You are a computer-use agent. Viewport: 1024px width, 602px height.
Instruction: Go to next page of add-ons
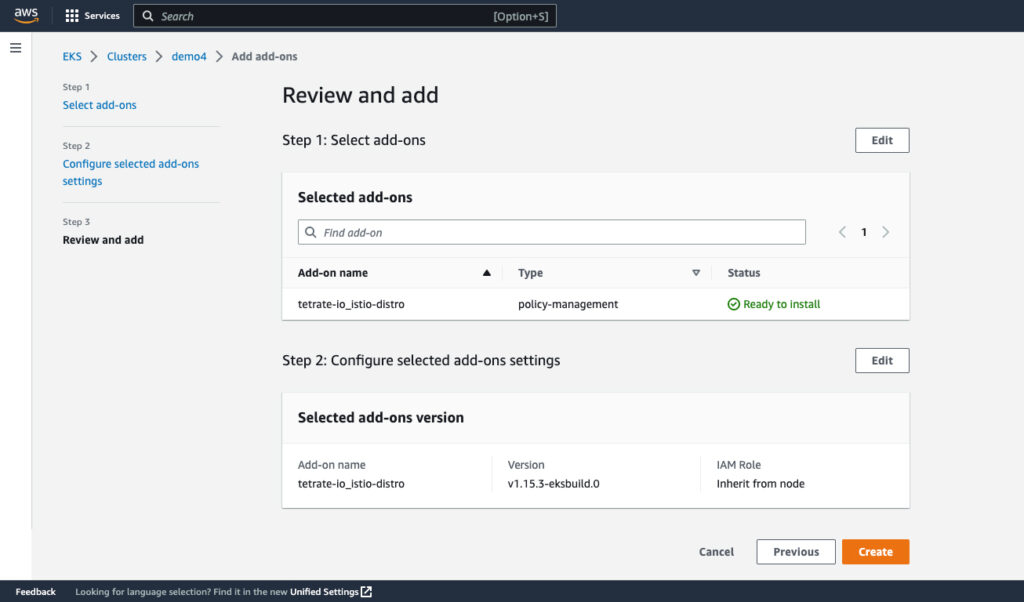coord(886,232)
